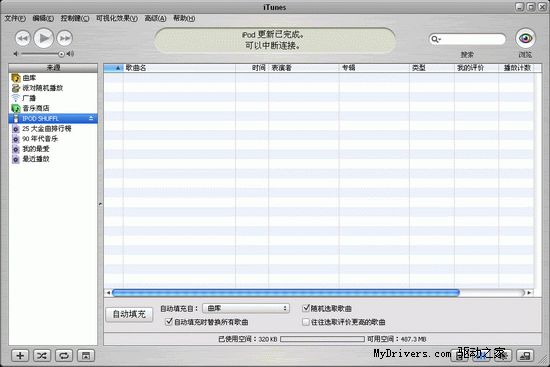Sort by the 类型 column header

[432, 68]
